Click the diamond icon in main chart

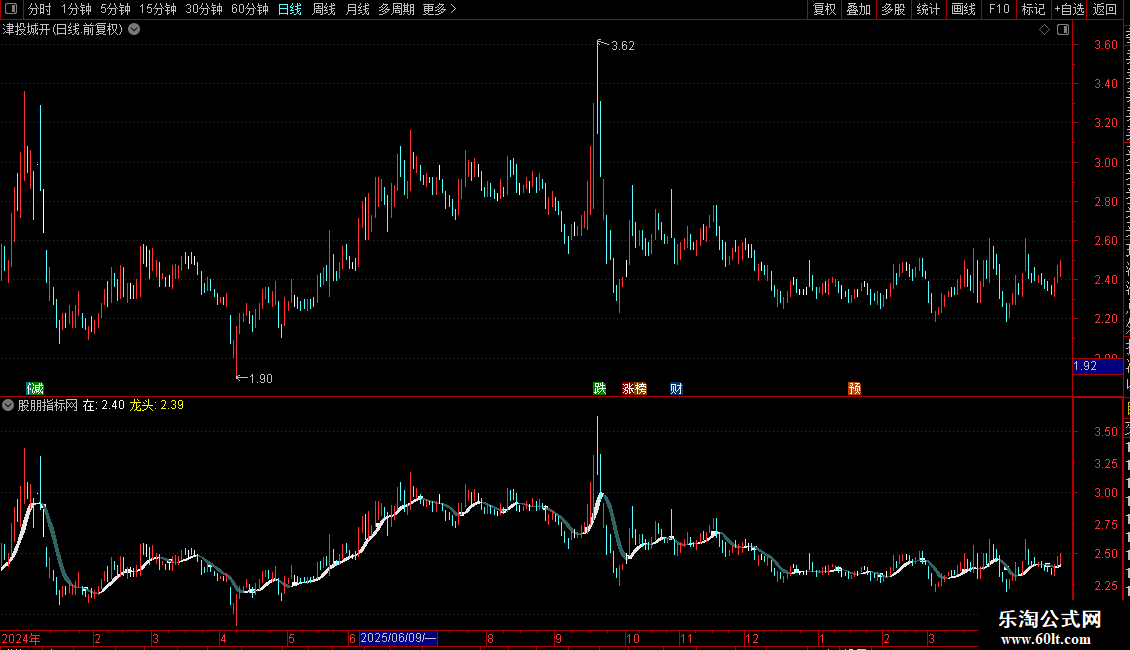(1044, 30)
